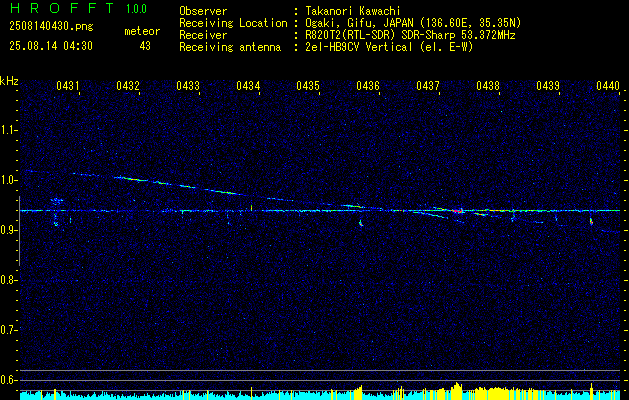Click the 0439 time marker
Viewport: 629px width, 400px height.
coord(548,86)
